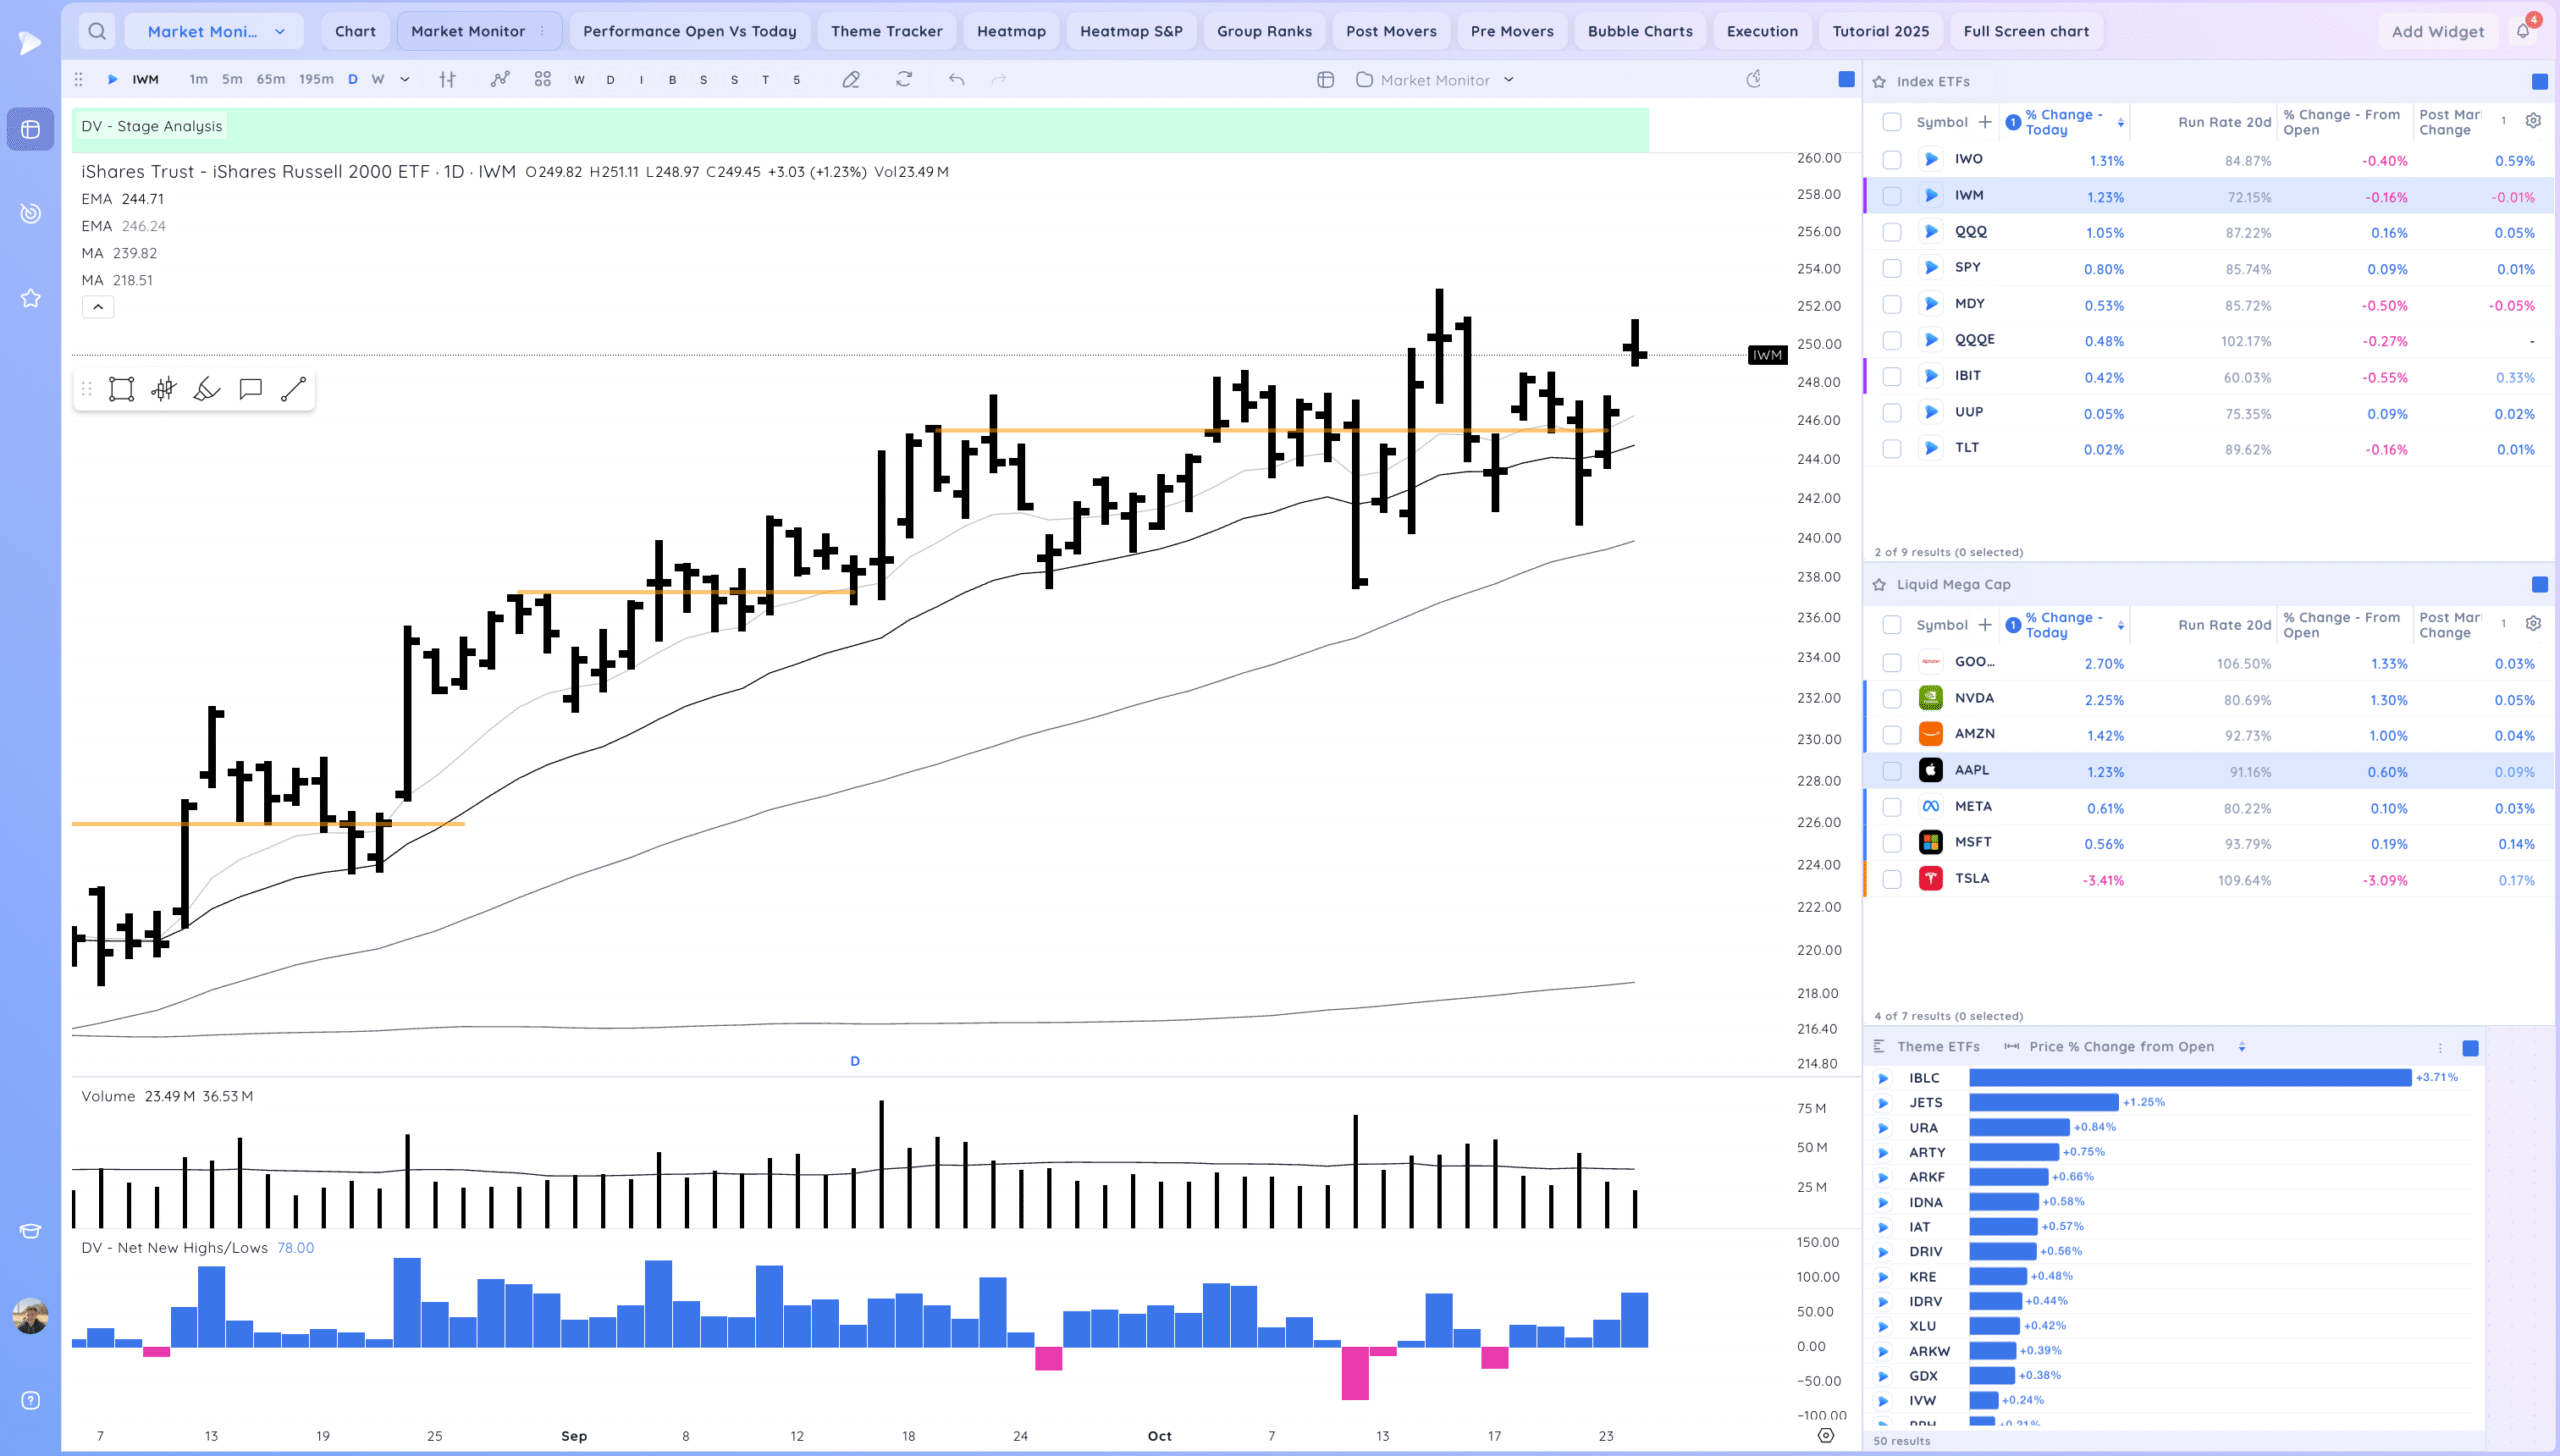Click the help question mark icon
This screenshot has height=1456, width=2560.
[x=31, y=1400]
